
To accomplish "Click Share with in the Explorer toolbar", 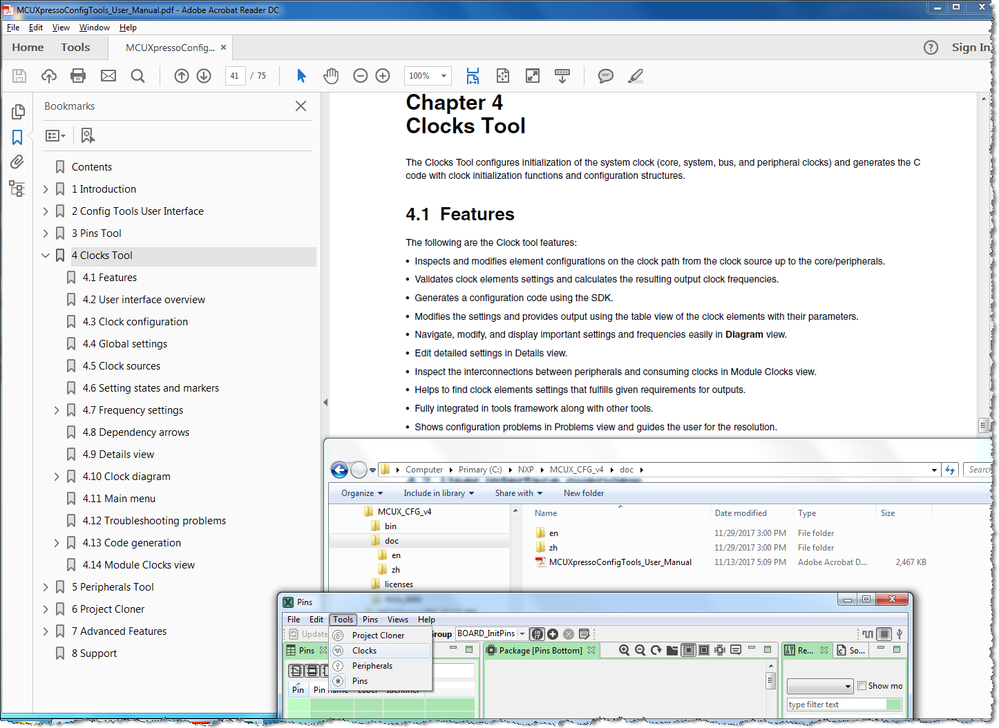I will [518, 493].
